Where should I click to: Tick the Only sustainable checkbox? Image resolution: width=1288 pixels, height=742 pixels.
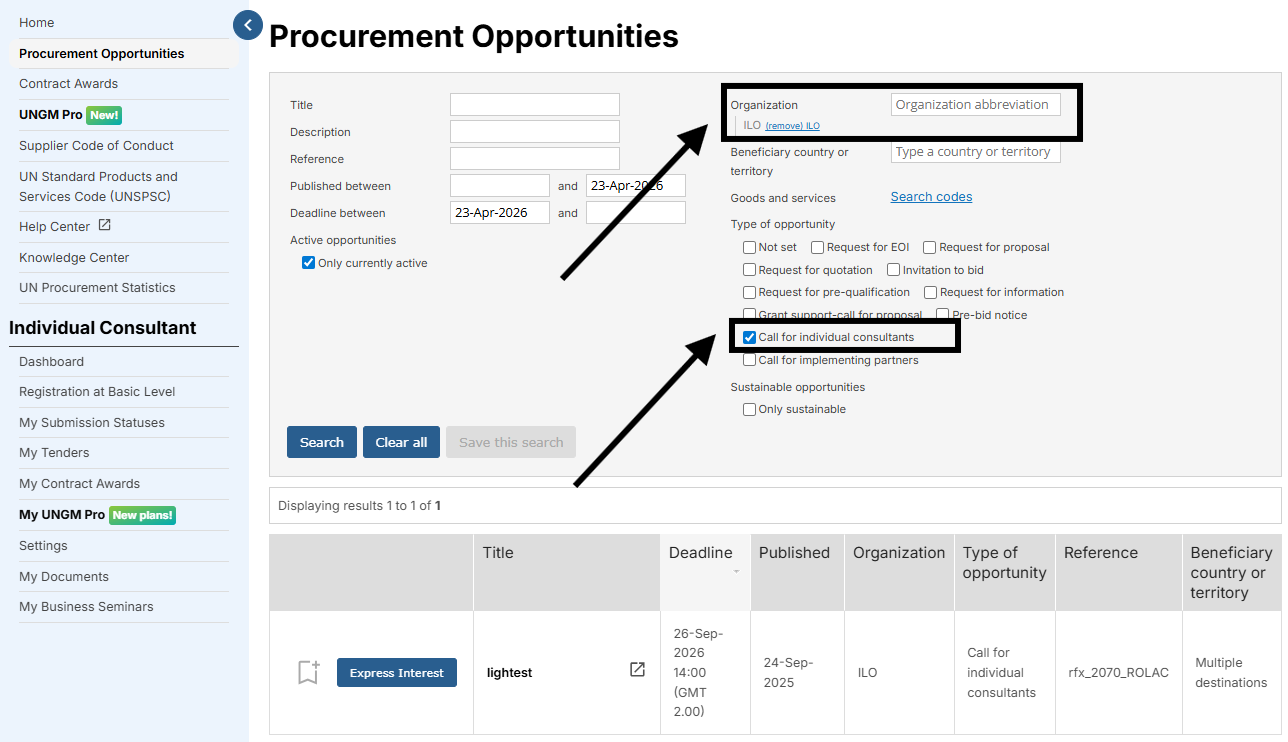click(x=749, y=409)
